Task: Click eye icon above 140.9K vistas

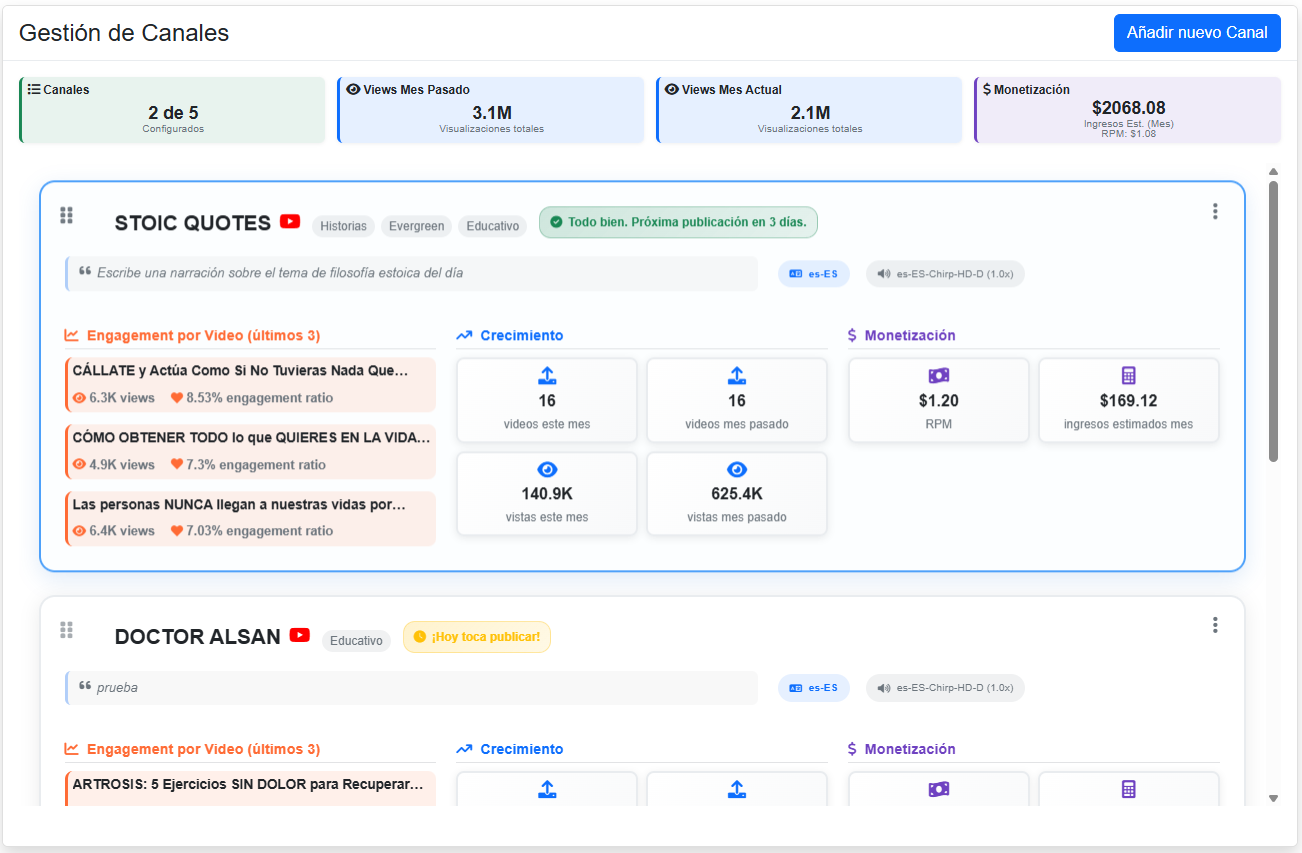Action: (547, 470)
